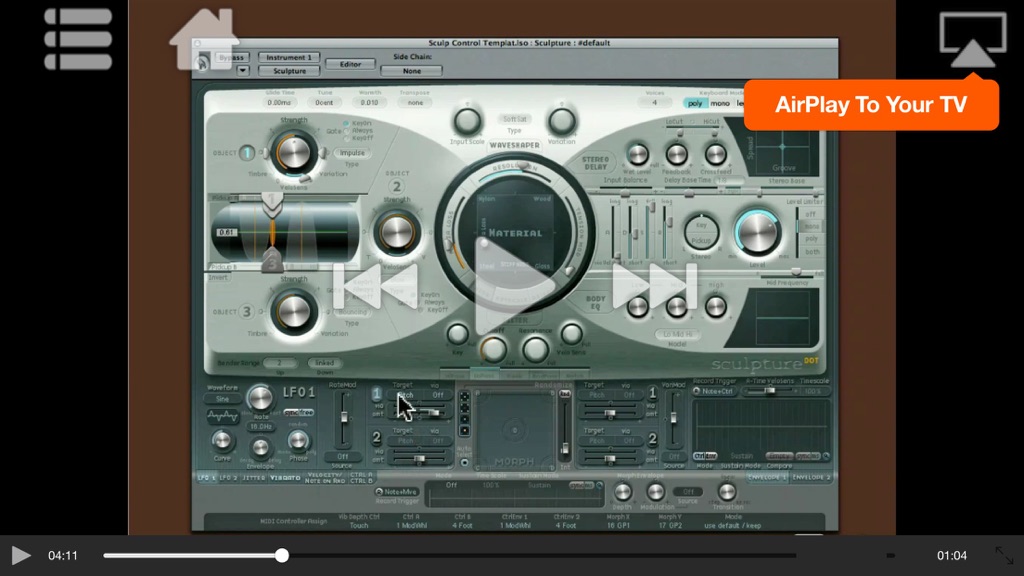Click the 01:04 remaining time label
This screenshot has height=576, width=1024.
[x=952, y=555]
